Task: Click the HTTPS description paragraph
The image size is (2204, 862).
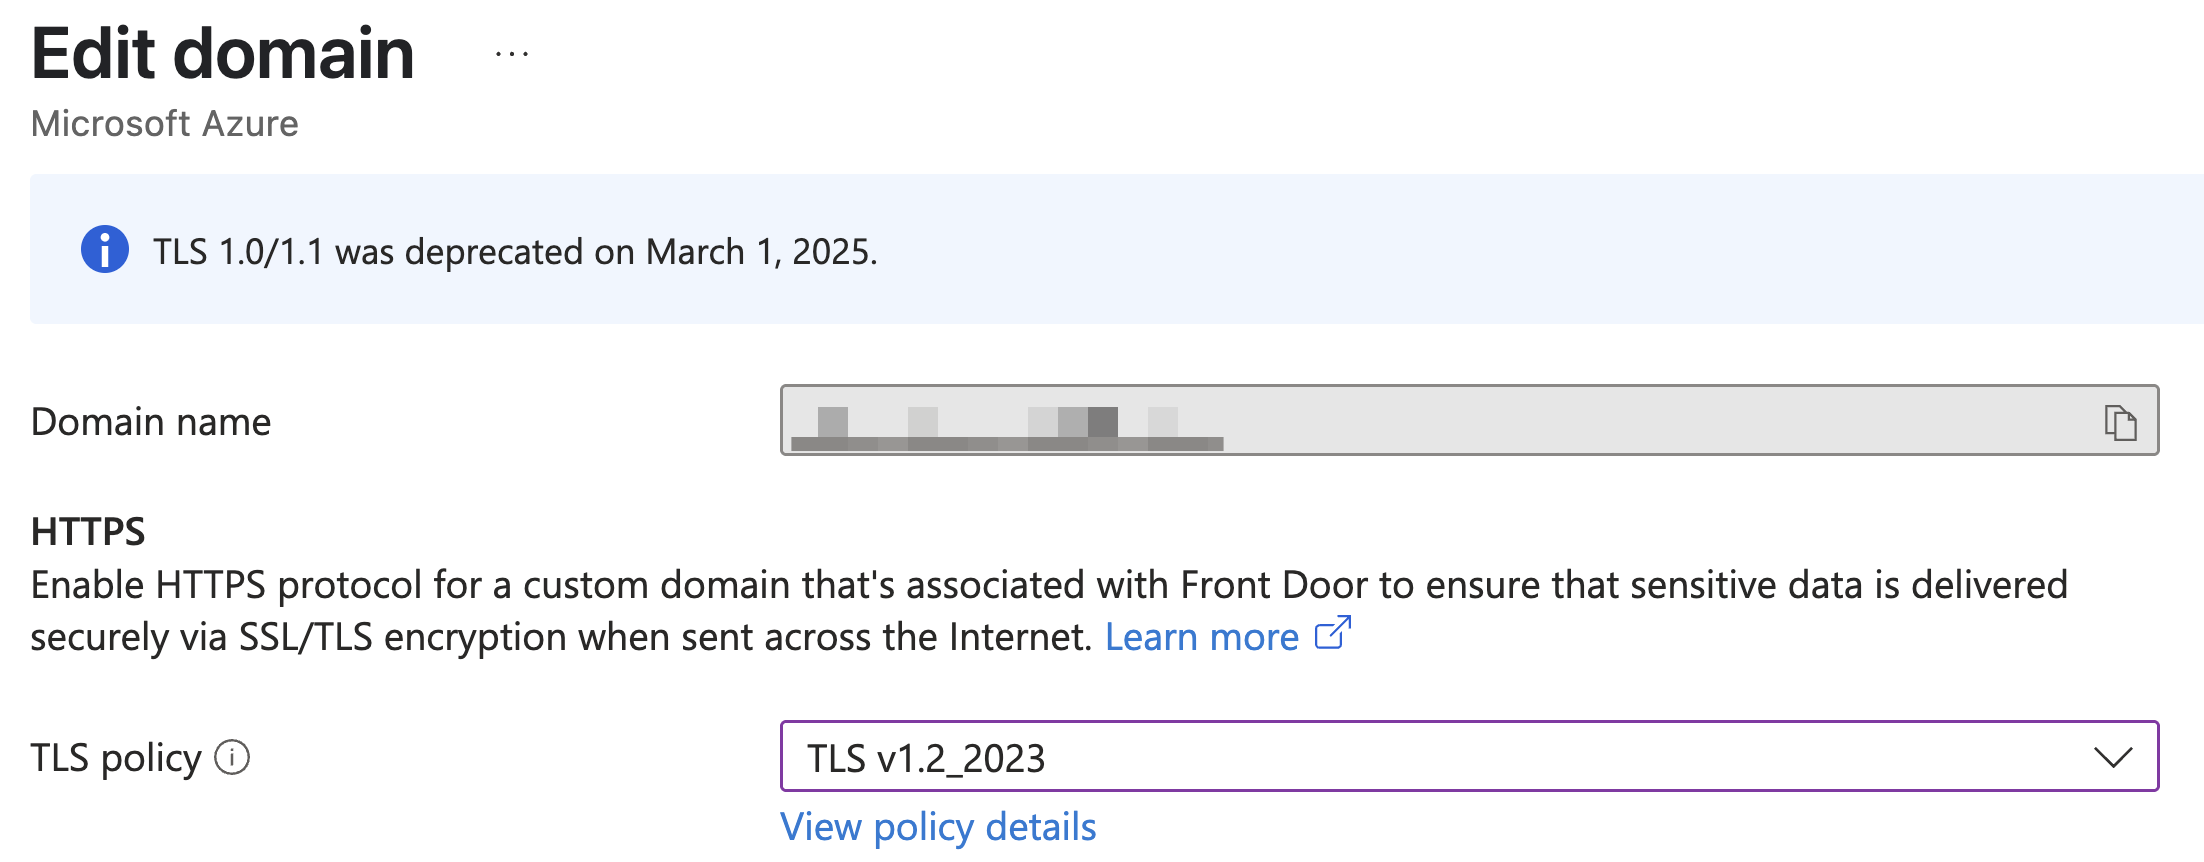Action: tap(1049, 611)
